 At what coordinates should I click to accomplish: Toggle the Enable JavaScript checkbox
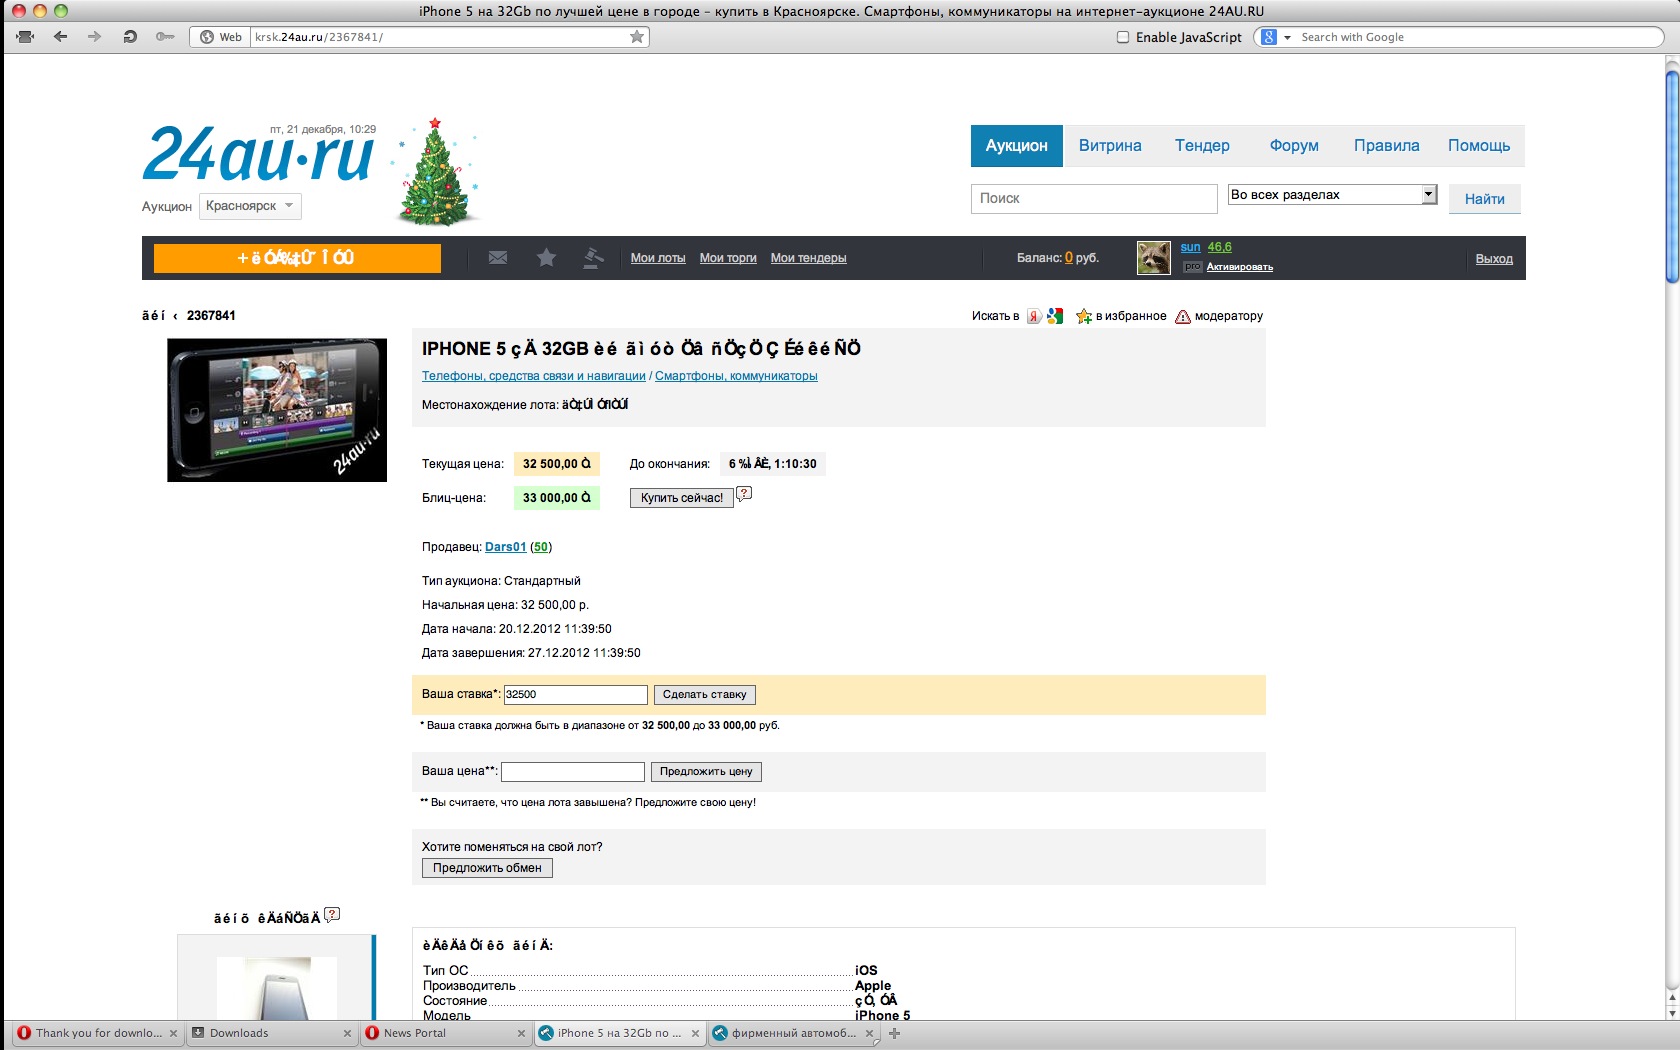[1123, 37]
